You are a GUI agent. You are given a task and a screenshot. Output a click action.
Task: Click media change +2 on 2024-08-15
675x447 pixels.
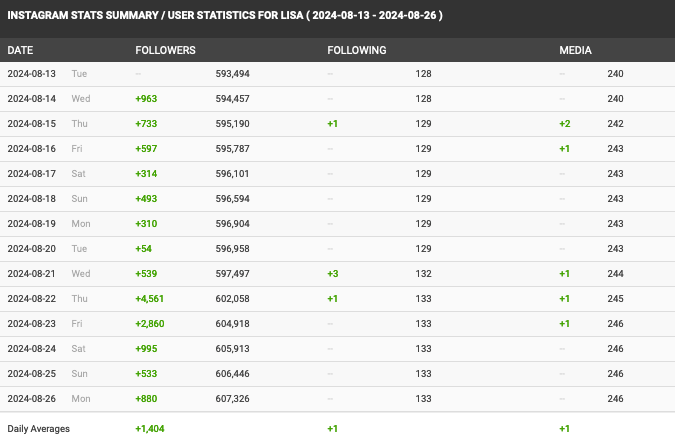[x=565, y=124]
